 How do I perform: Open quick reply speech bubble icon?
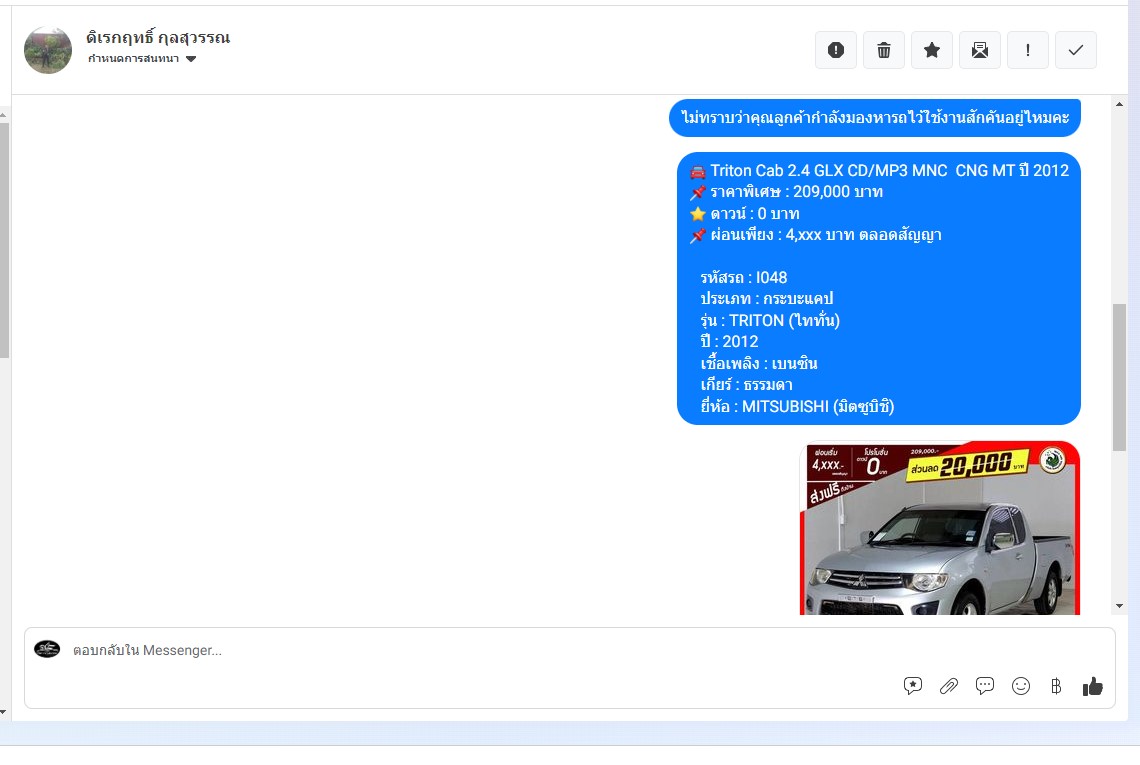(984, 686)
